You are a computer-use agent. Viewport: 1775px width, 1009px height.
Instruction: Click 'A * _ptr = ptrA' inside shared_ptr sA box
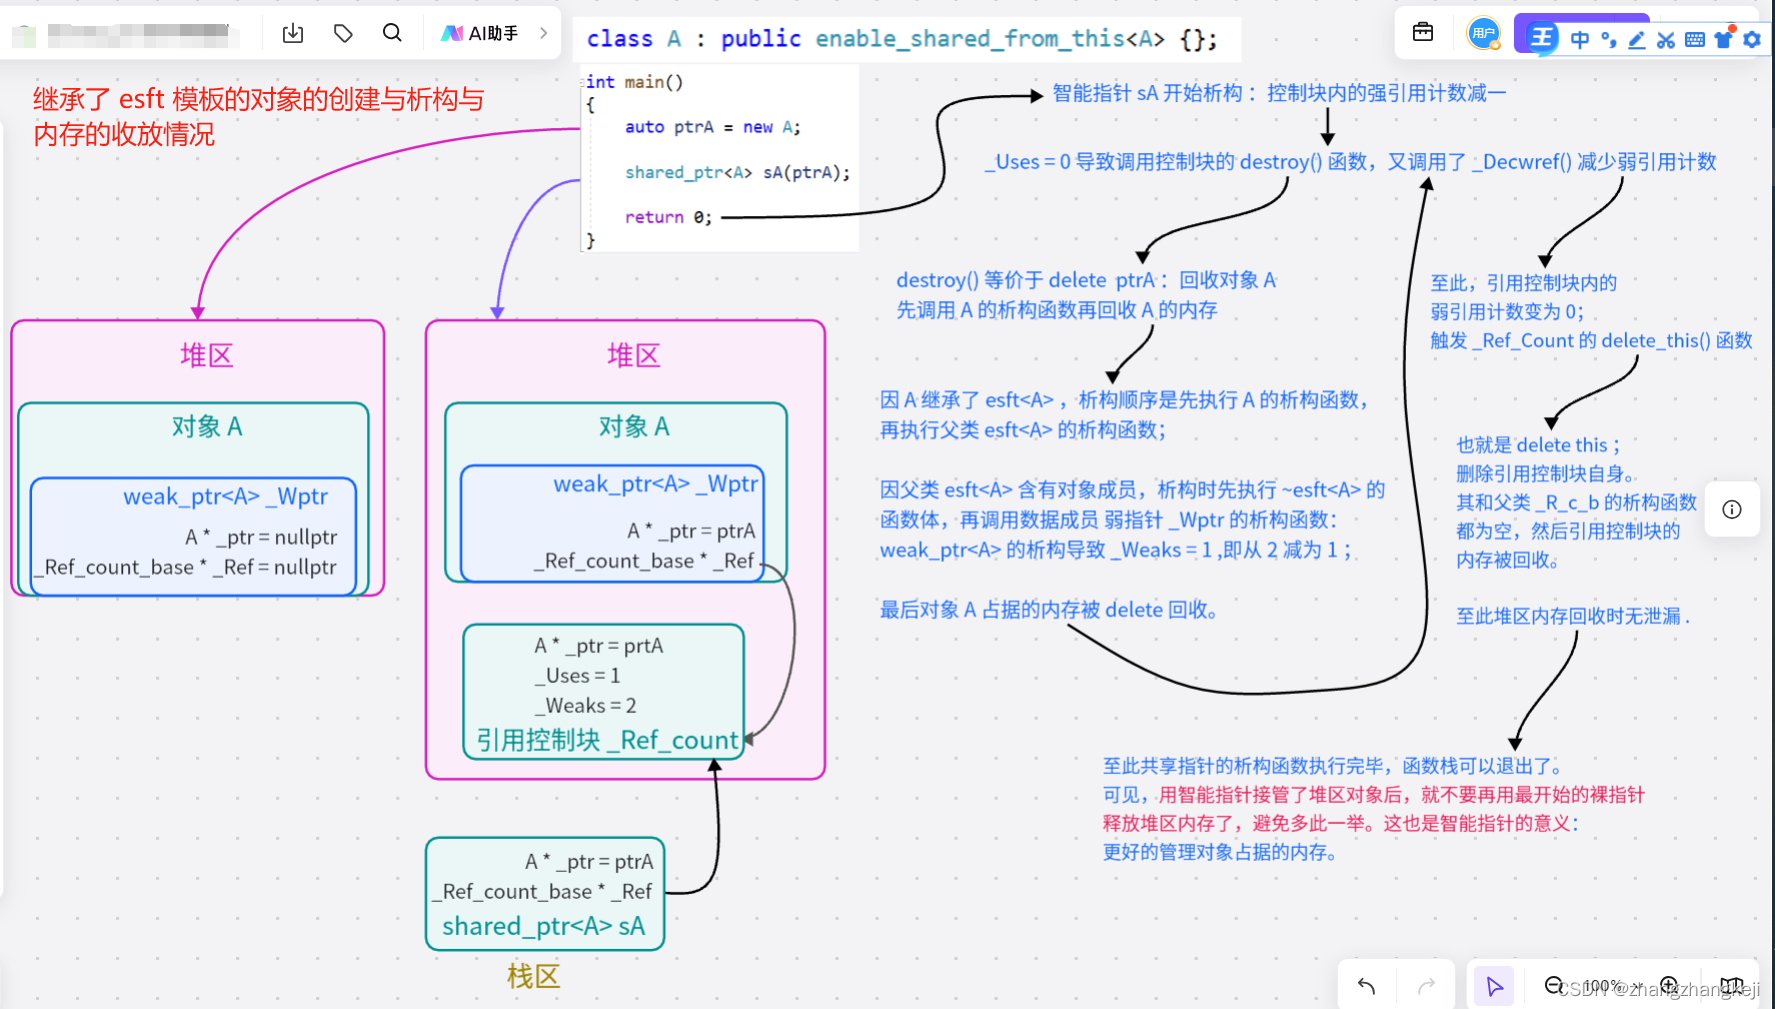[589, 862]
